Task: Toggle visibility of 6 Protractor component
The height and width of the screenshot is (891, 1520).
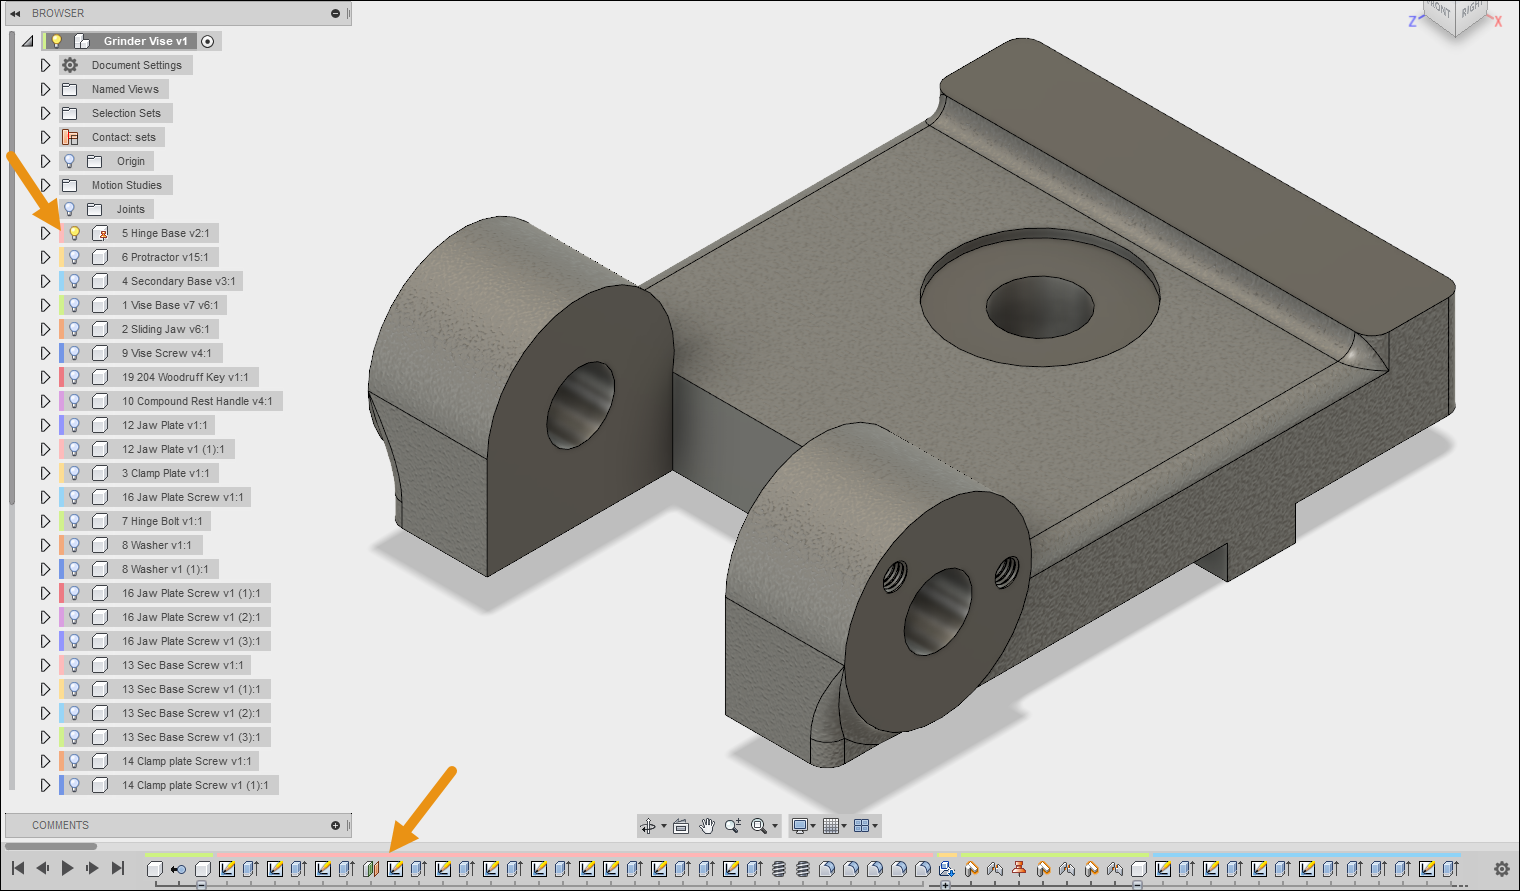Action: (74, 257)
